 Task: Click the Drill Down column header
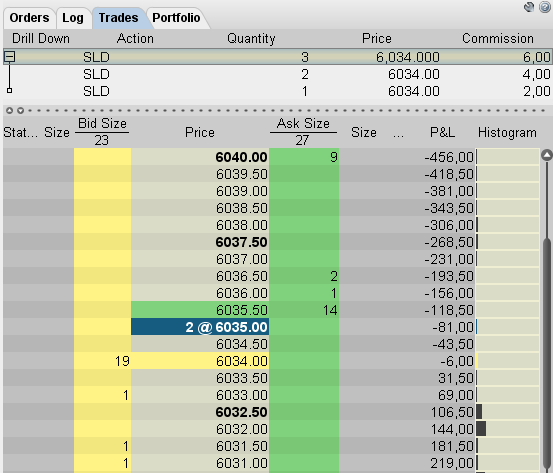click(x=41, y=38)
